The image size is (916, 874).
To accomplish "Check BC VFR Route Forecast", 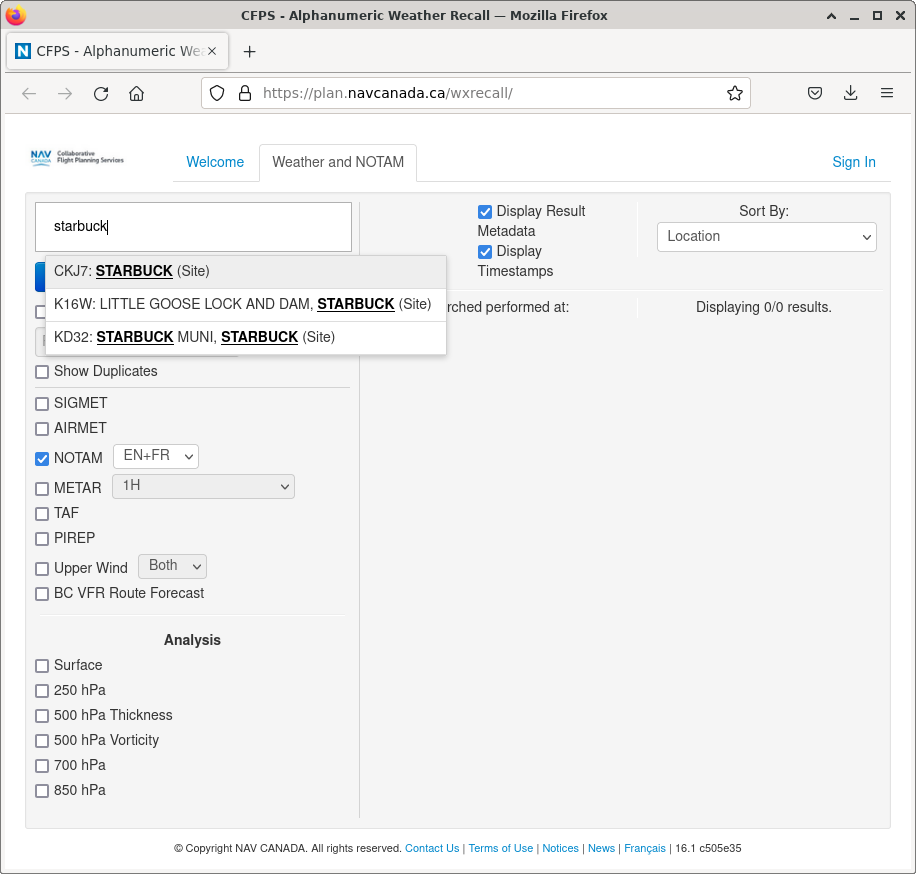I will coord(42,594).
